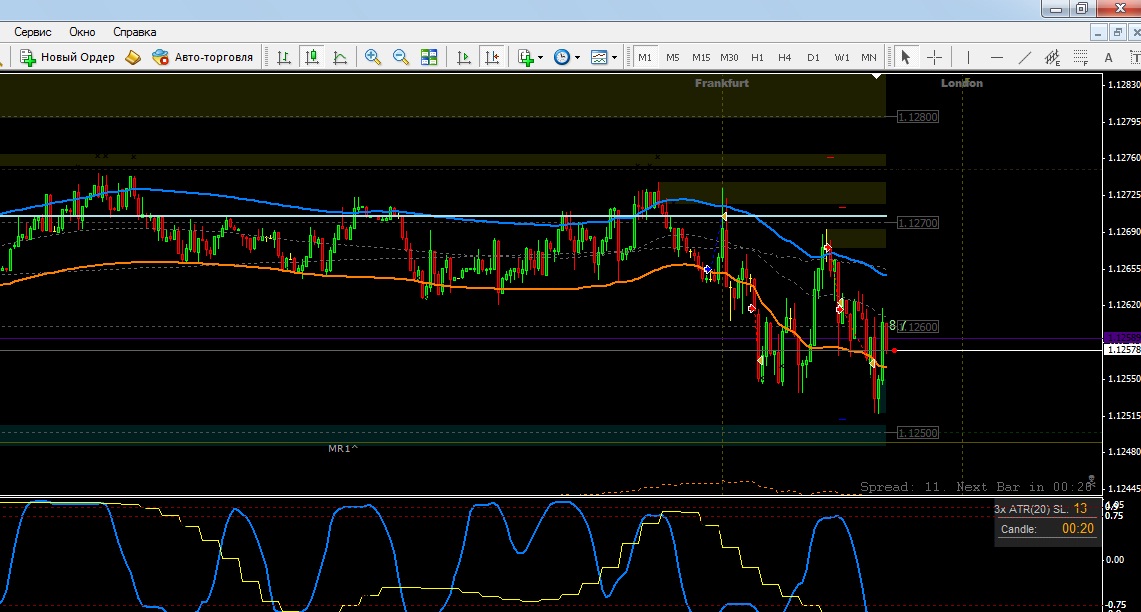Toggle chart shift icon
The image size is (1141, 612).
point(492,57)
